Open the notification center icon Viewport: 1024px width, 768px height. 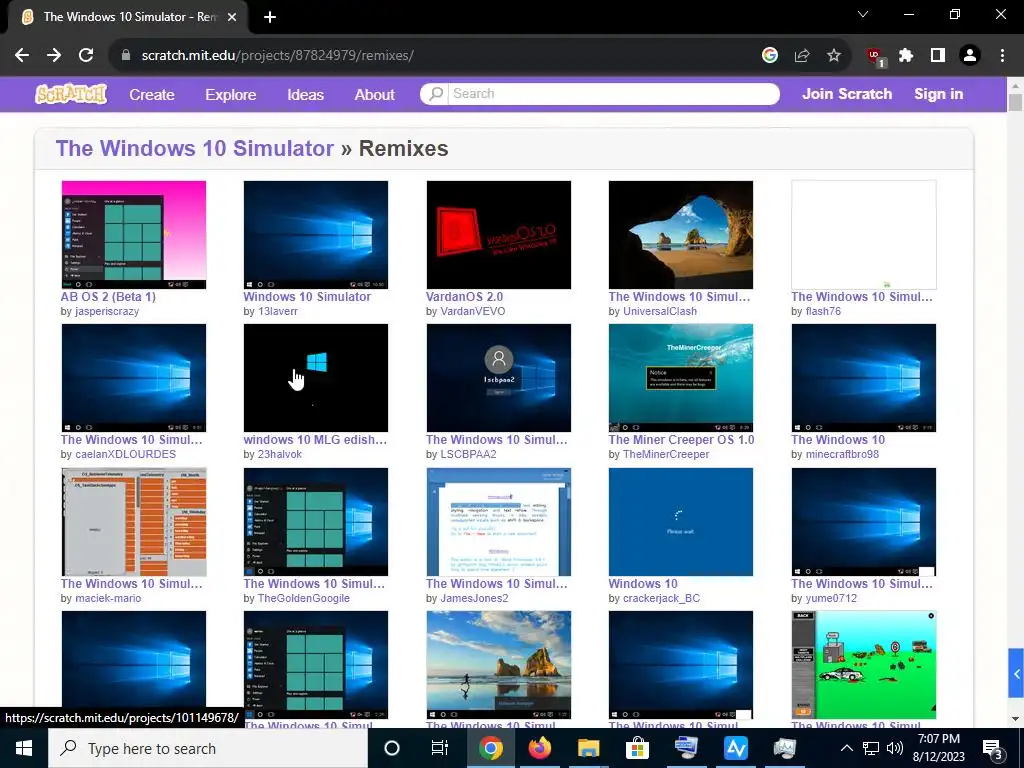pyautogui.click(x=993, y=749)
